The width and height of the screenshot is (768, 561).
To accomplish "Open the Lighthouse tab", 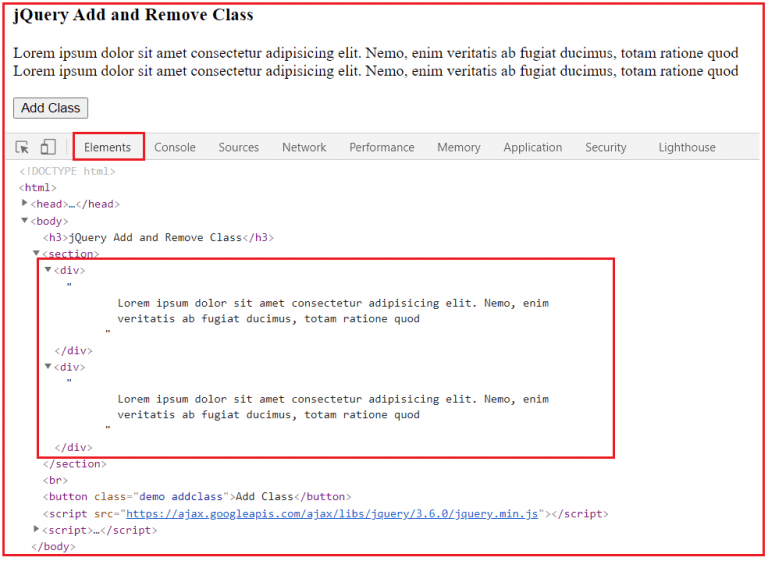I will 687,147.
